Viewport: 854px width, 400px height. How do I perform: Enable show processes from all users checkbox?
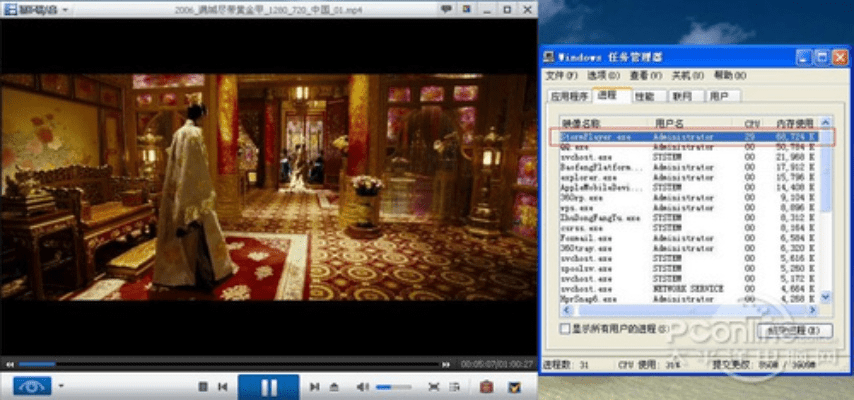pyautogui.click(x=565, y=328)
